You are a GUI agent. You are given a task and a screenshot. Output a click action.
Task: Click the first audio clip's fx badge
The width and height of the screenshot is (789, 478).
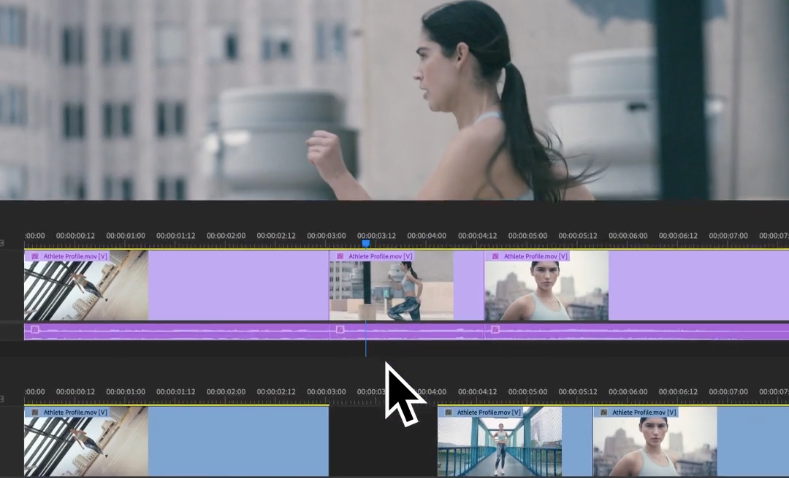35,329
